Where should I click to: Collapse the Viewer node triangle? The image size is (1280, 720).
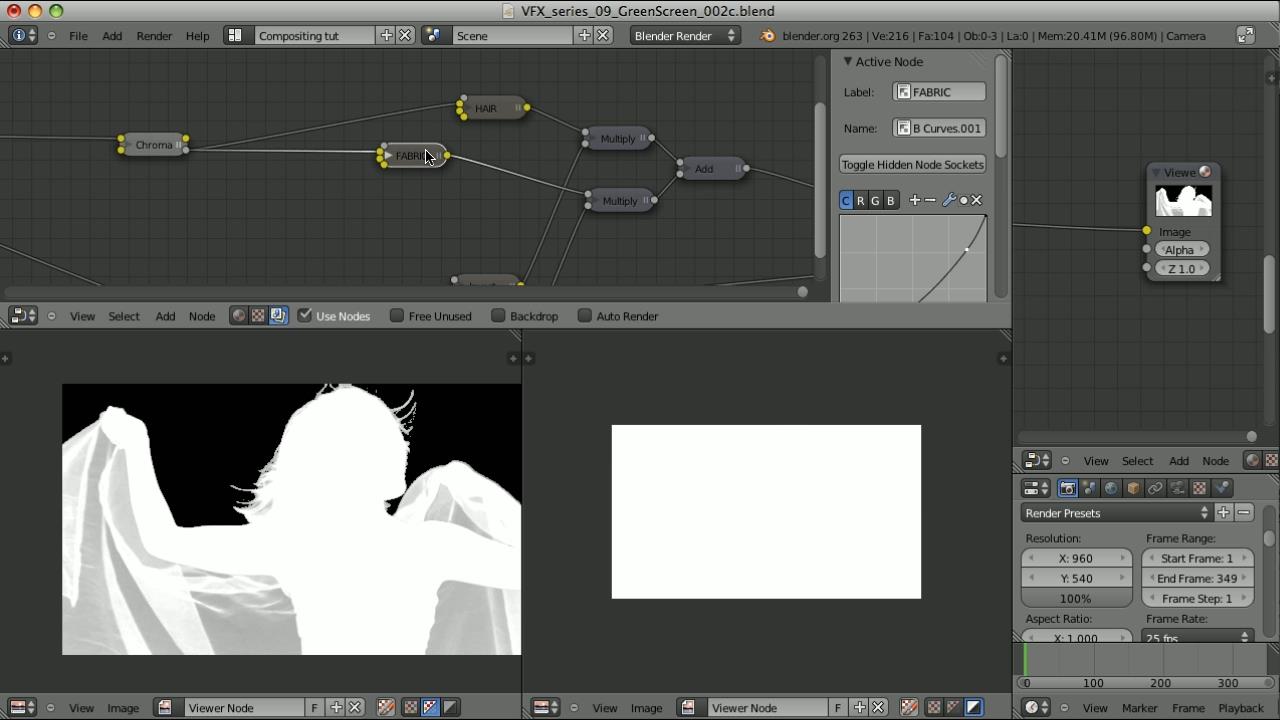click(1156, 172)
